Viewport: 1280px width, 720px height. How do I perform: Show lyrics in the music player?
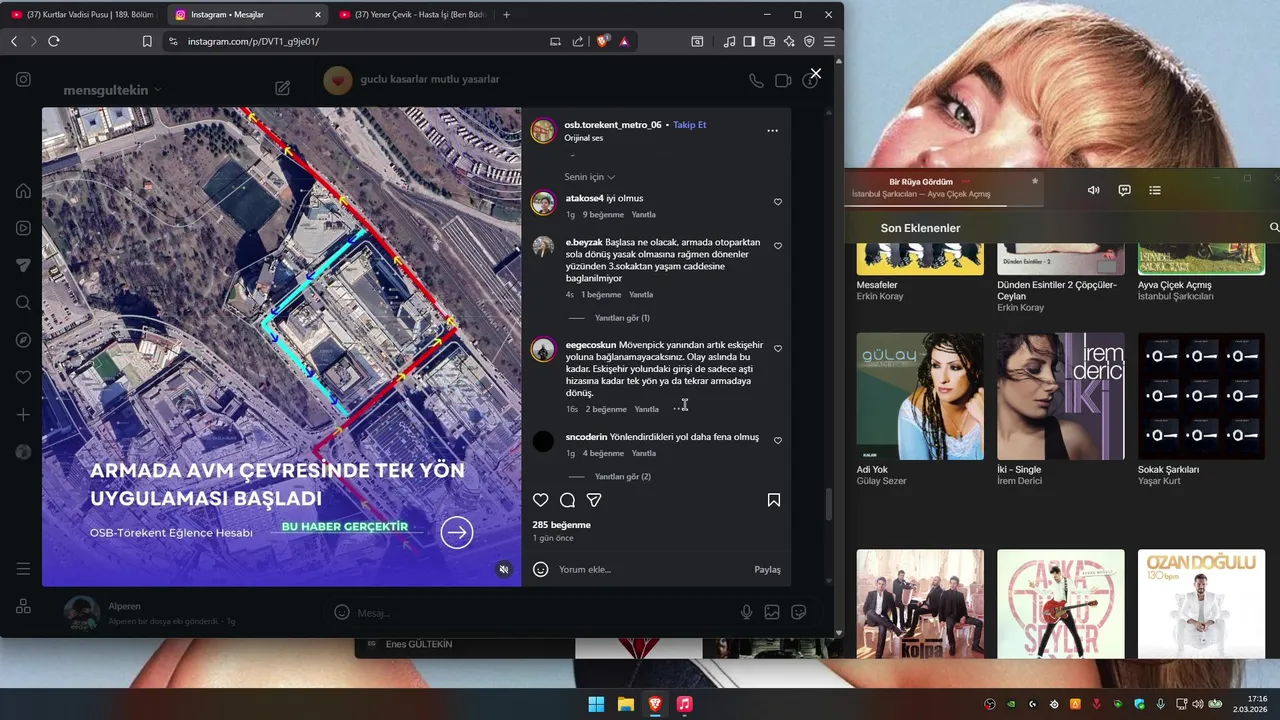click(1124, 190)
